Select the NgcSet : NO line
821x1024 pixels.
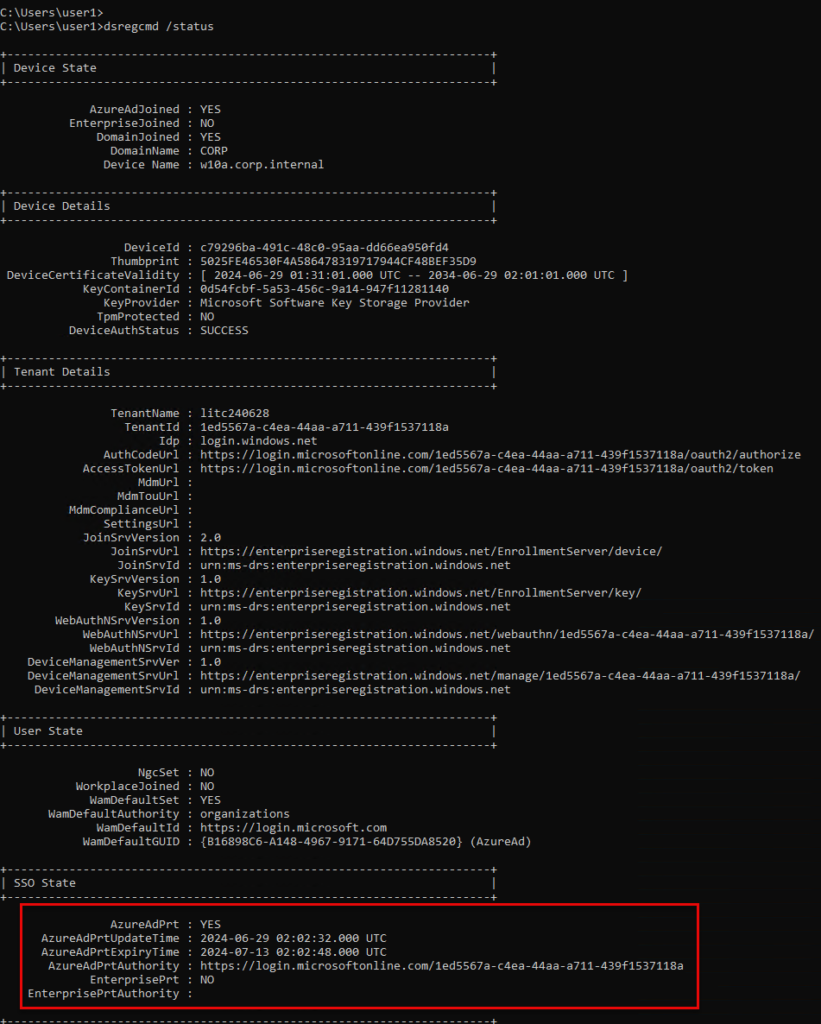[x=176, y=773]
